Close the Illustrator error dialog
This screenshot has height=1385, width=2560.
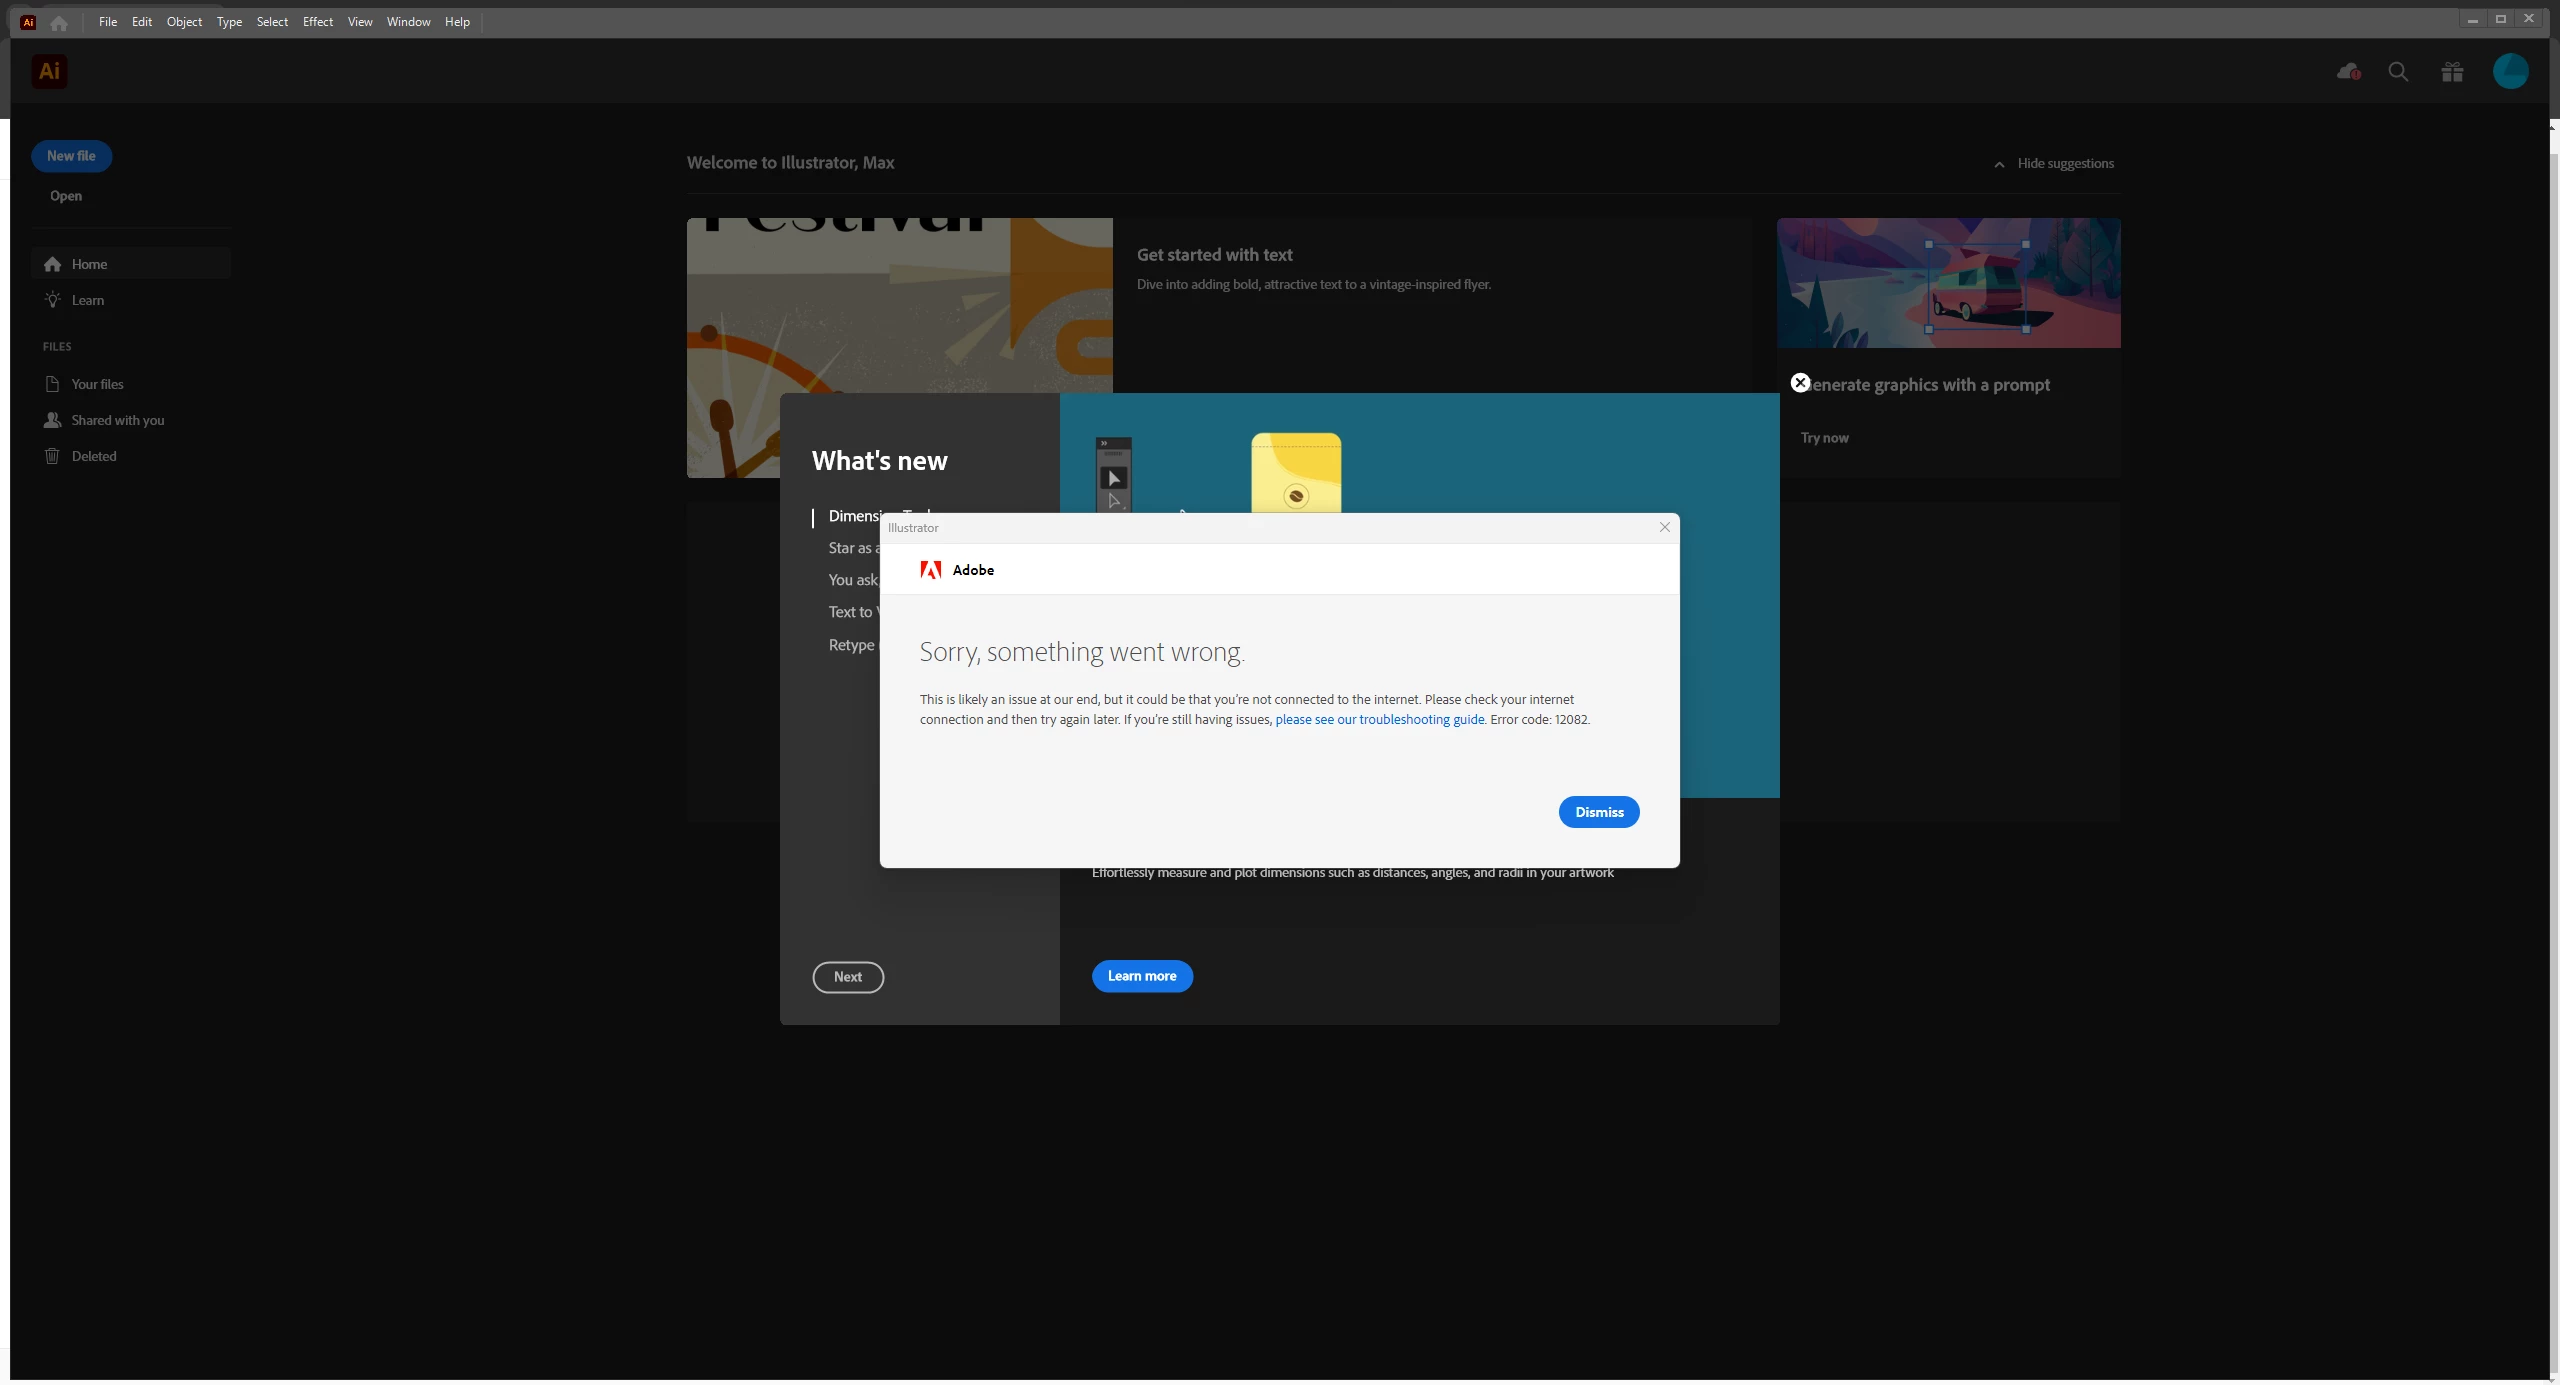point(1665,527)
